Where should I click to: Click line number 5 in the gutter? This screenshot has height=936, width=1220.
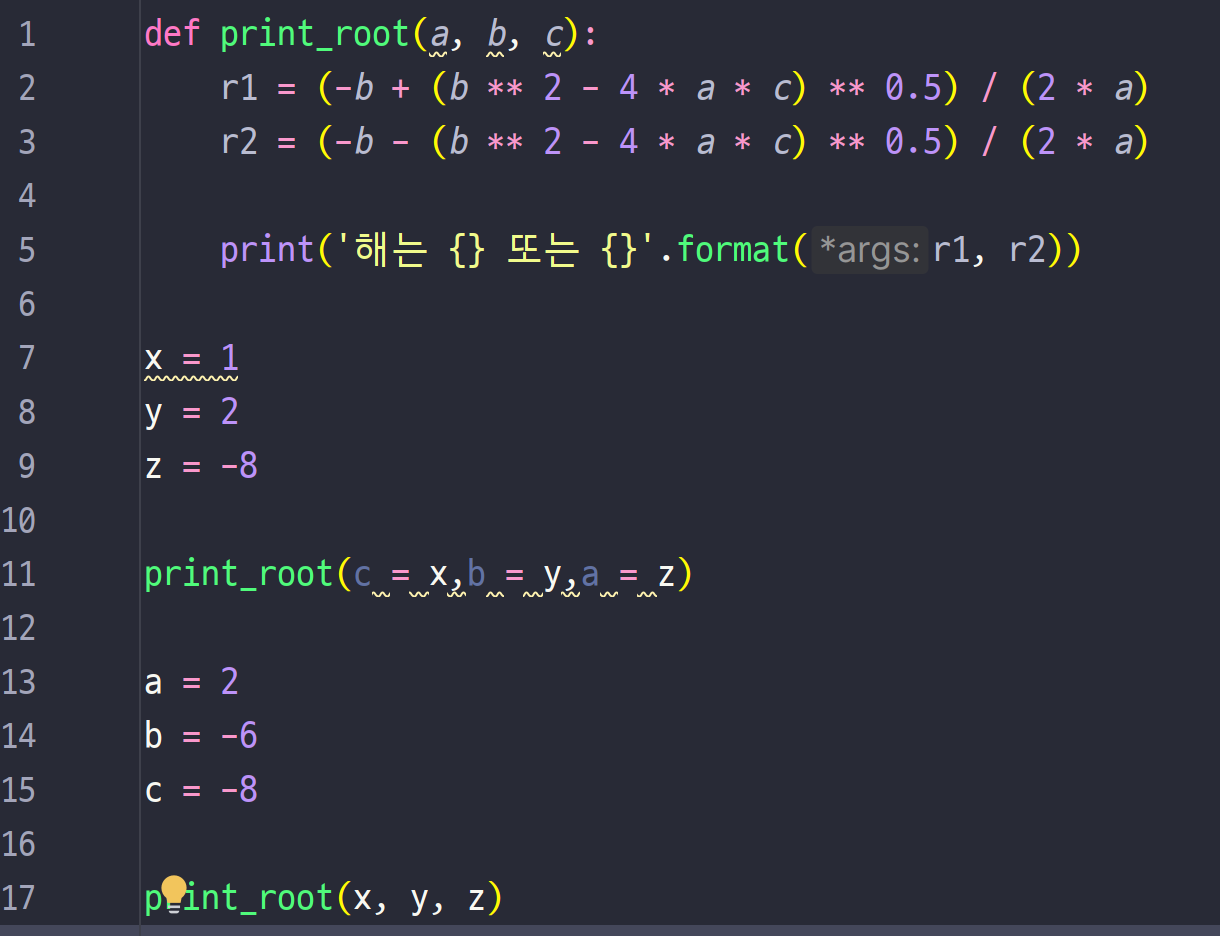click(x=27, y=250)
